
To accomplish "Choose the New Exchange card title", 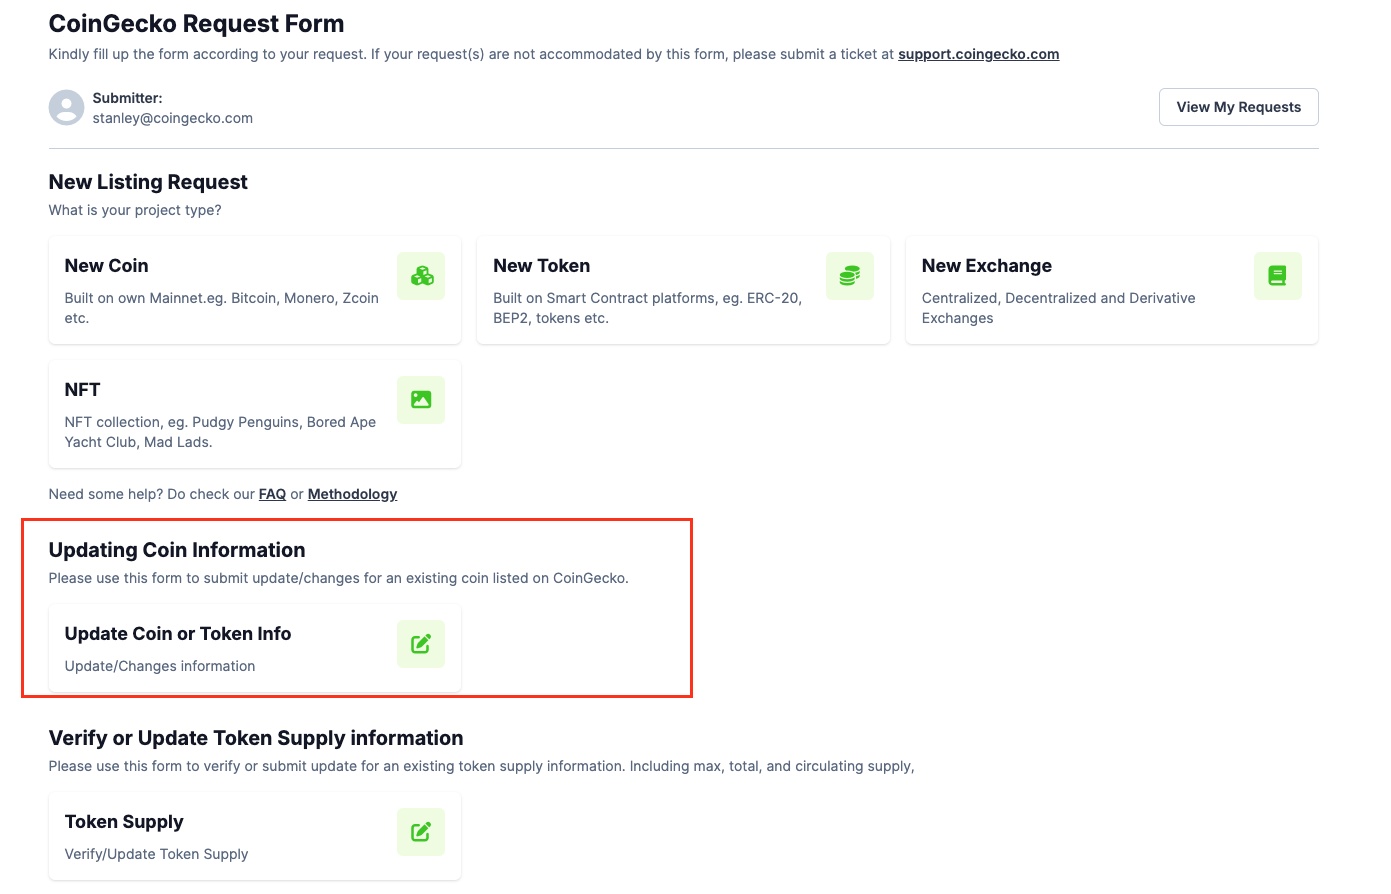I will [987, 266].
